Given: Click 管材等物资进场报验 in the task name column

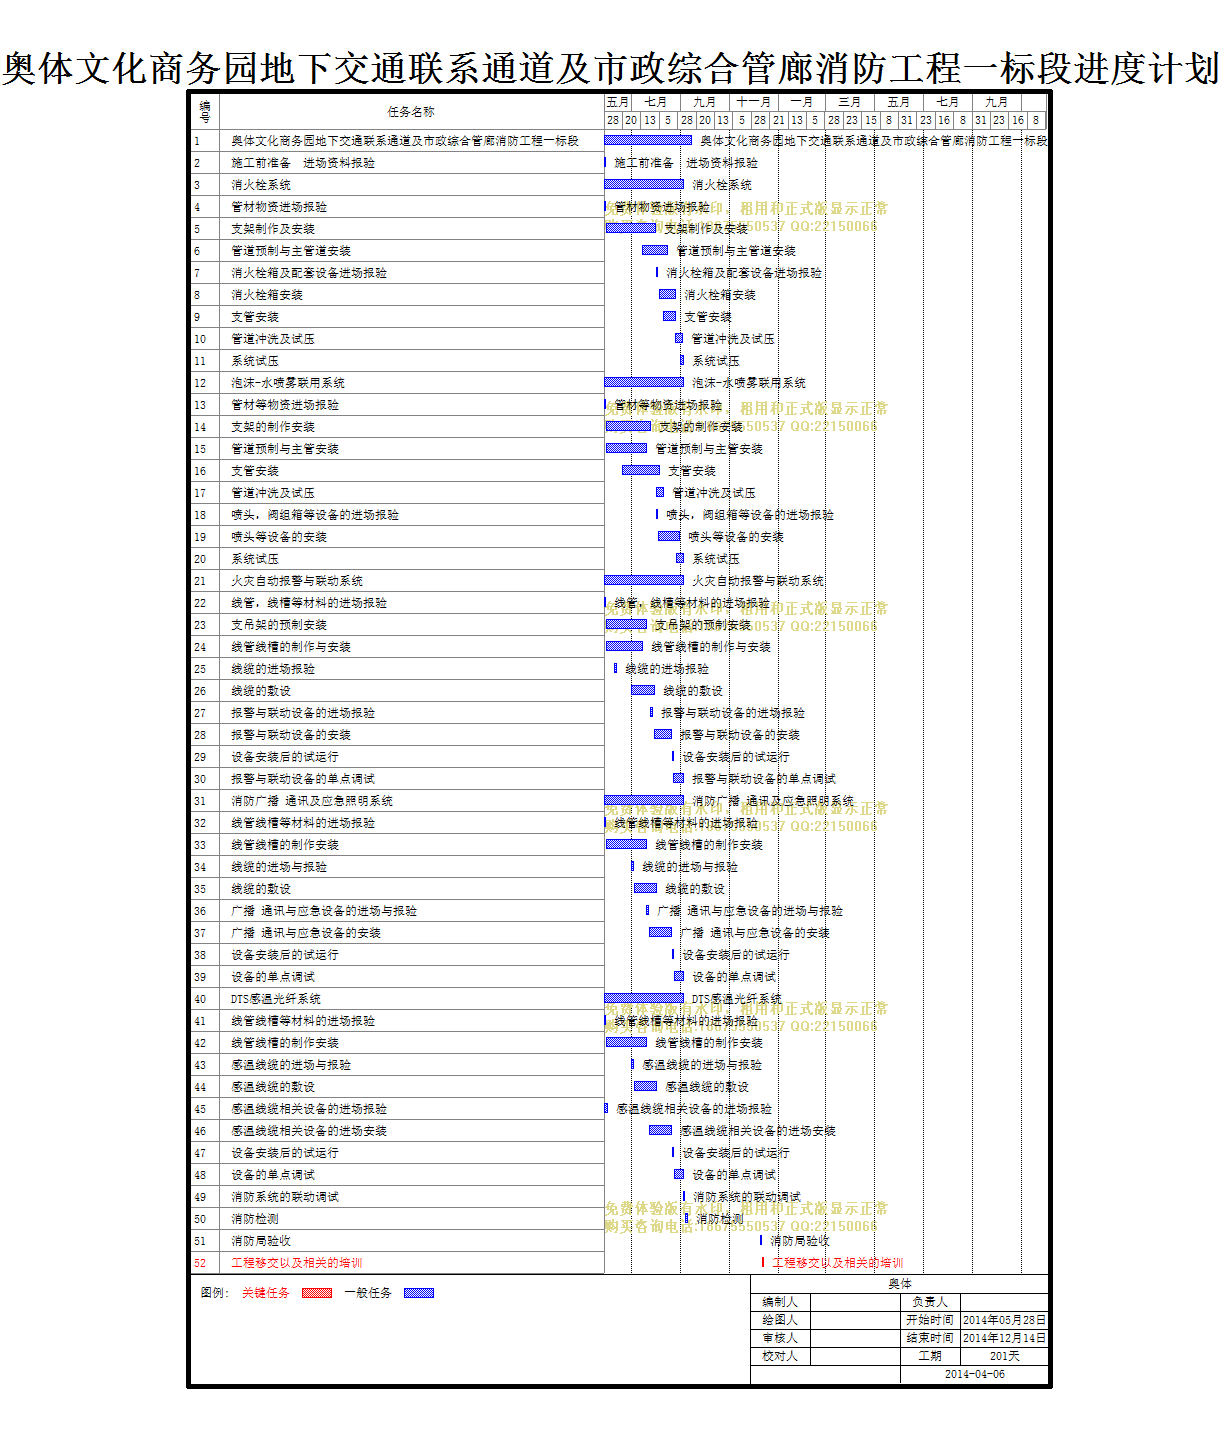Looking at the screenshot, I should pos(285,405).
